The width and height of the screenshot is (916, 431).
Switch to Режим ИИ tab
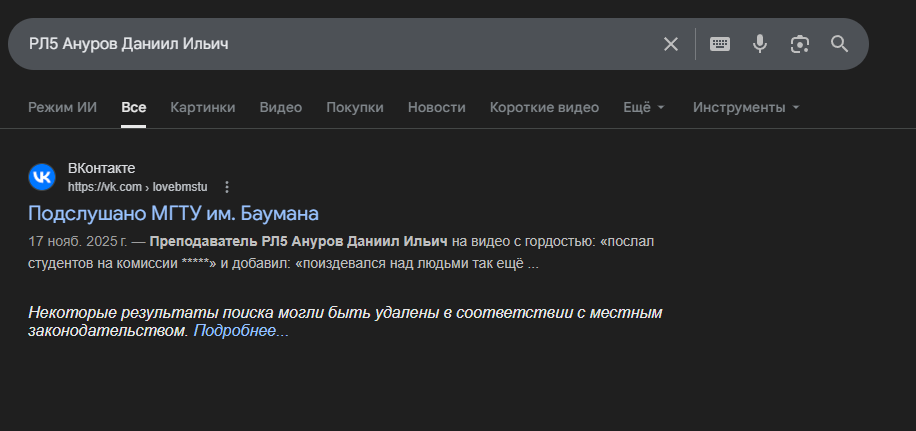click(x=62, y=108)
